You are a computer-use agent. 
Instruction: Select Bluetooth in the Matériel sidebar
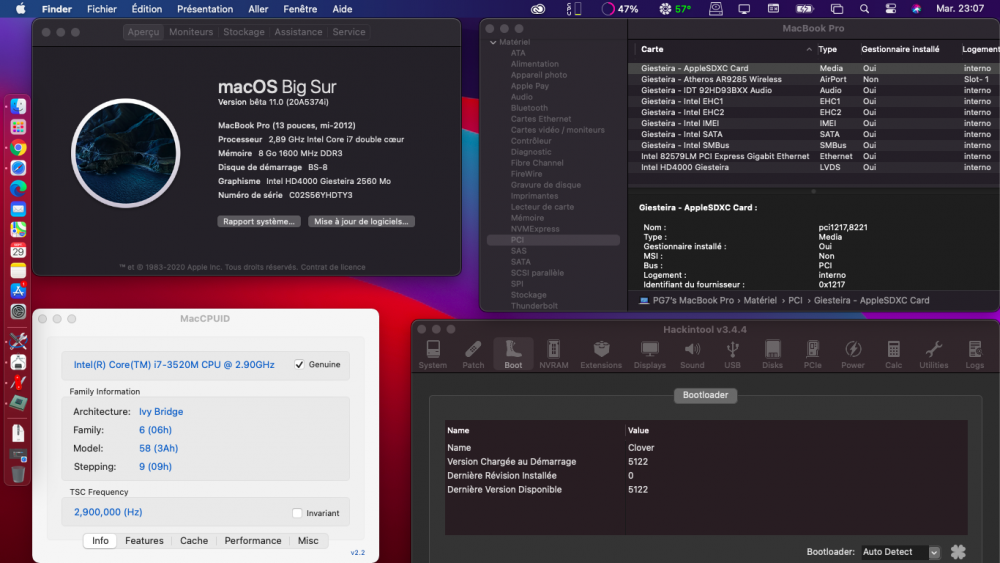(x=529, y=108)
